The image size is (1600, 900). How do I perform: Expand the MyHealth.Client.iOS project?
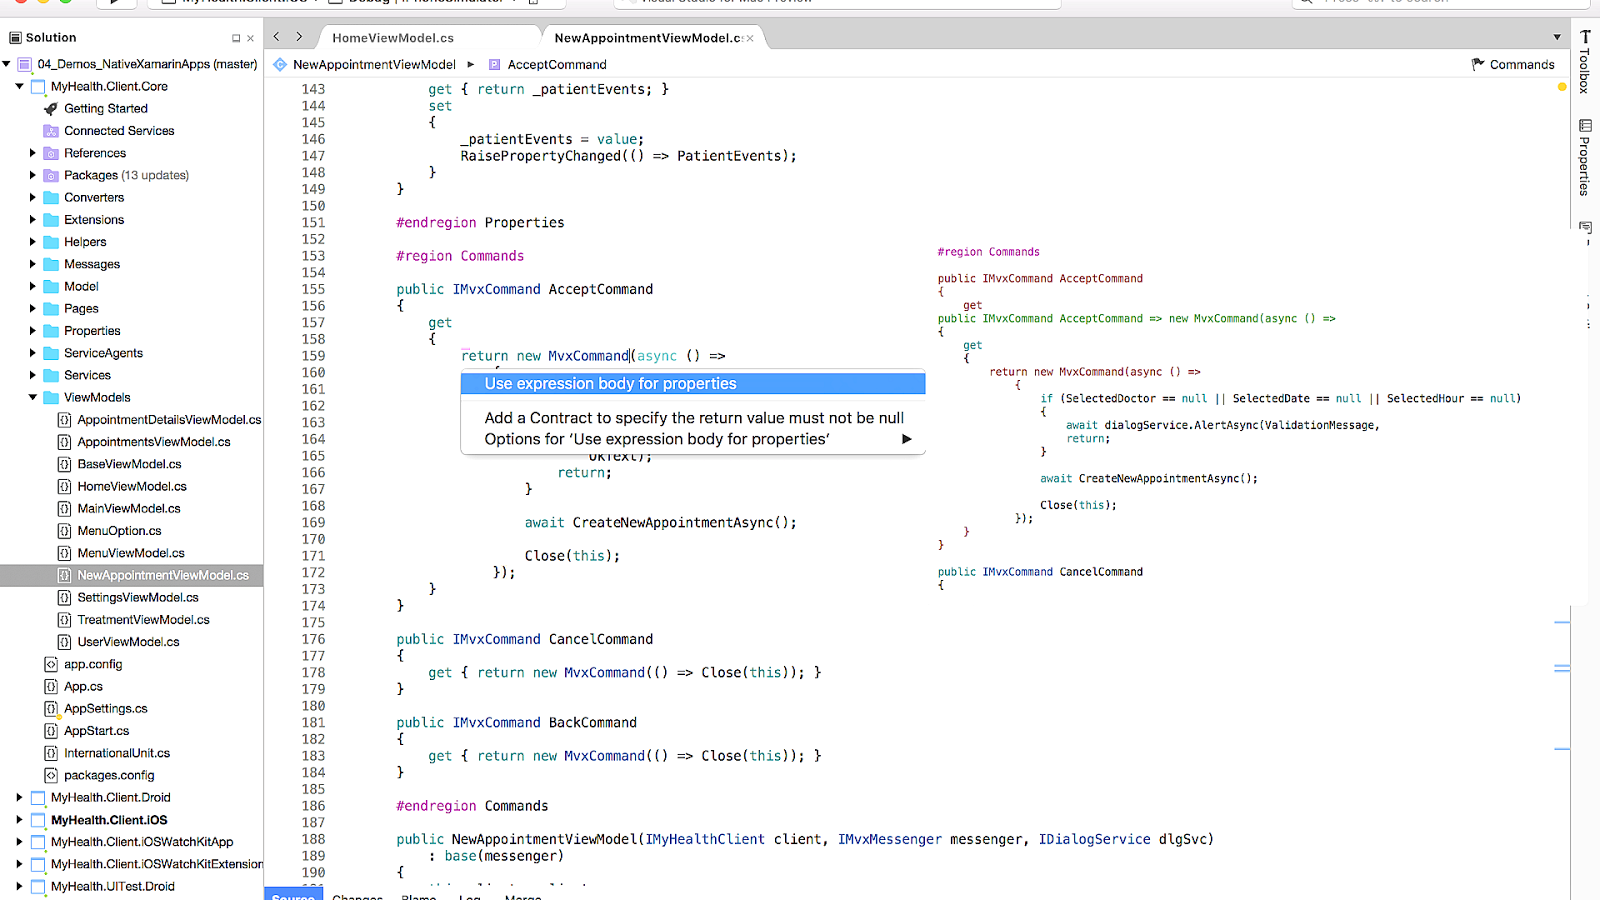click(19, 820)
